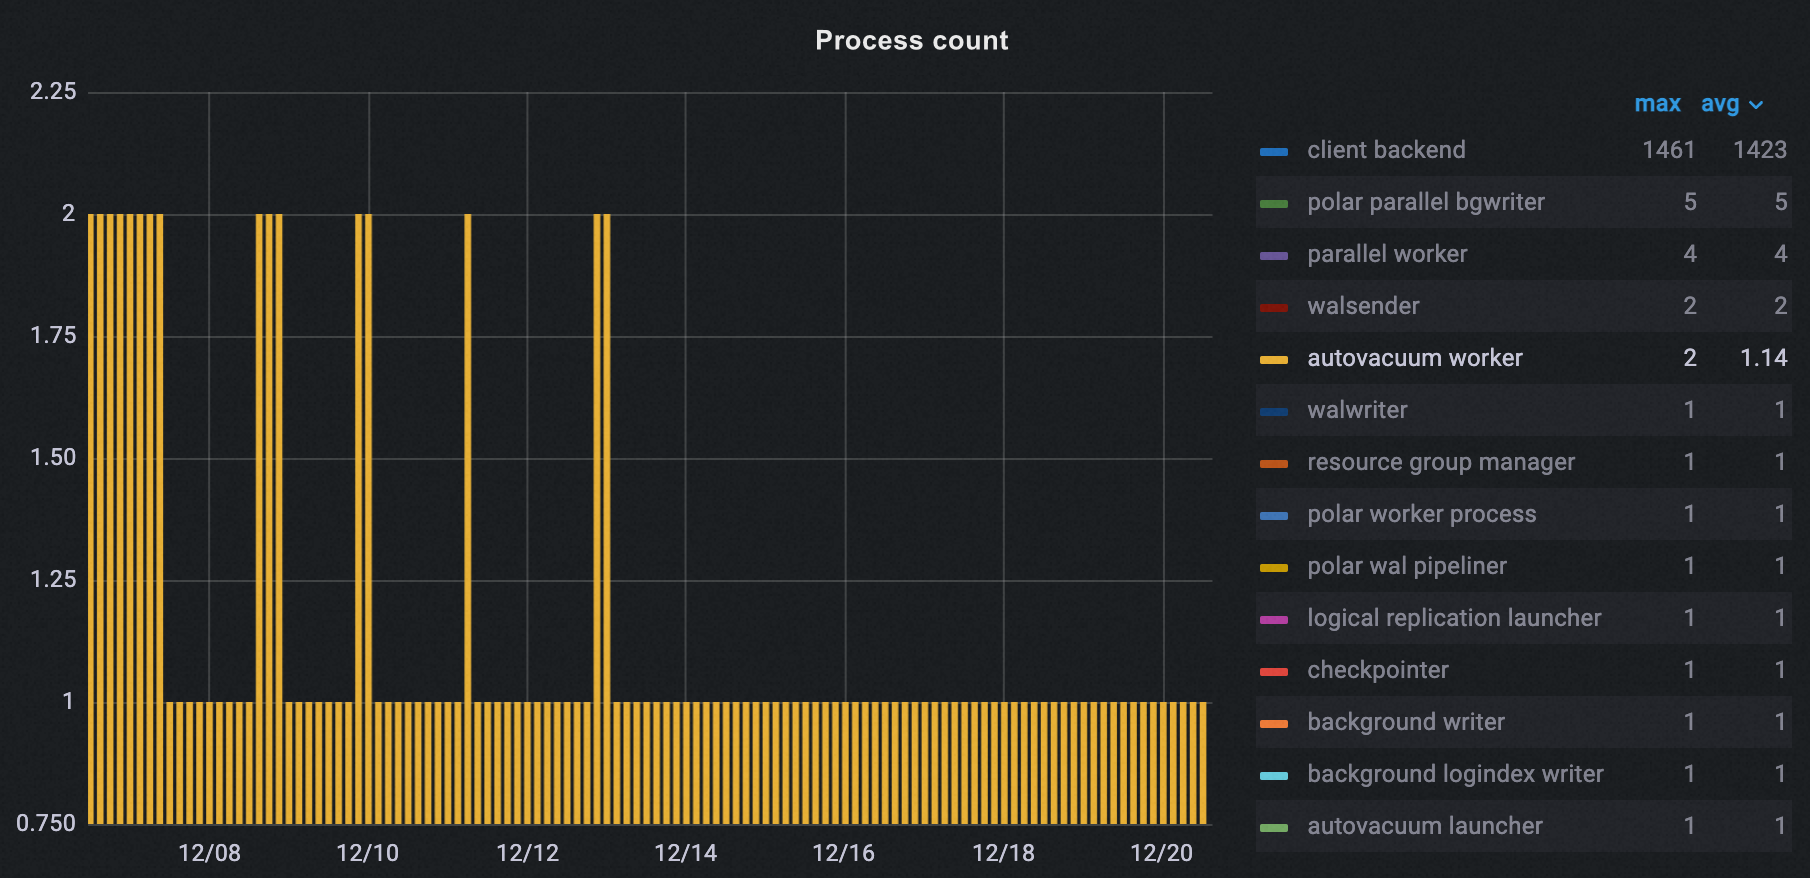Click client backend avg value 1423
The image size is (1810, 878).
tap(1760, 150)
